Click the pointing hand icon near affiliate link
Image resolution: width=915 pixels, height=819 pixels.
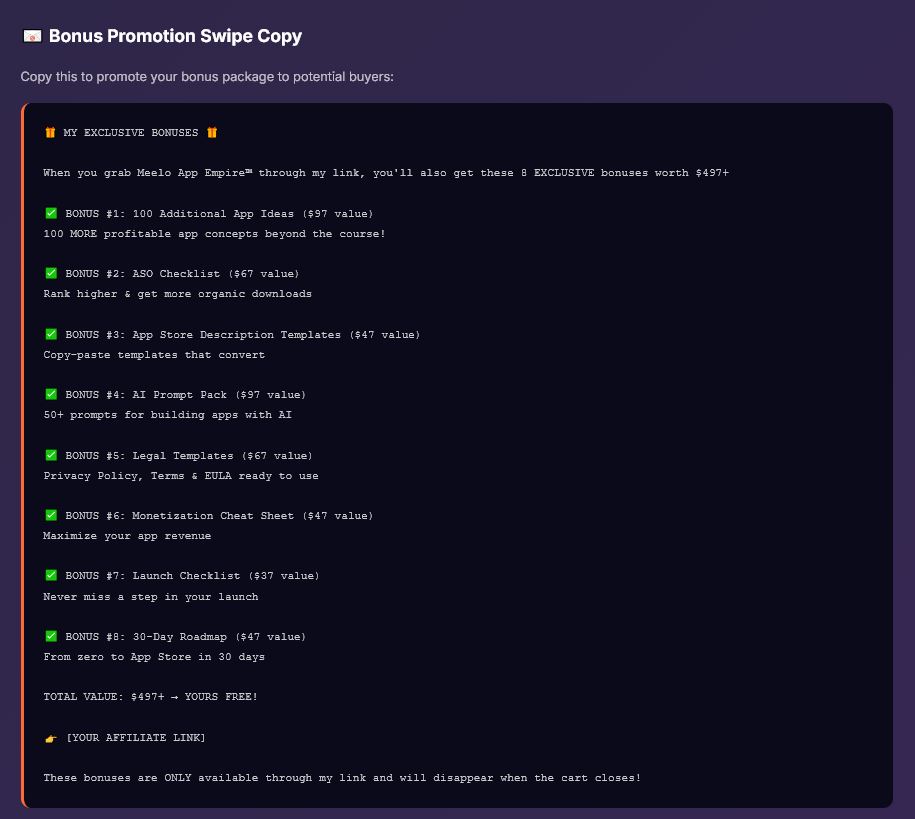pos(51,738)
